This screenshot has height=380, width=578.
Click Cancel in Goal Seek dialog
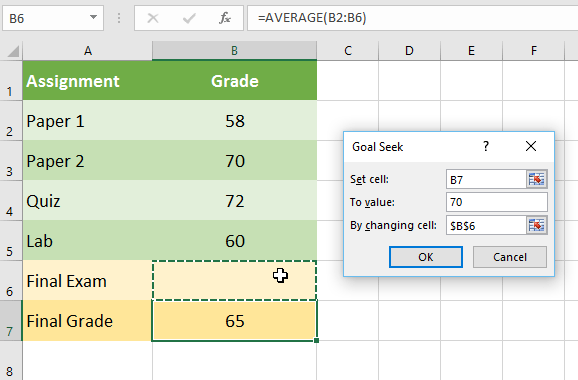point(510,257)
